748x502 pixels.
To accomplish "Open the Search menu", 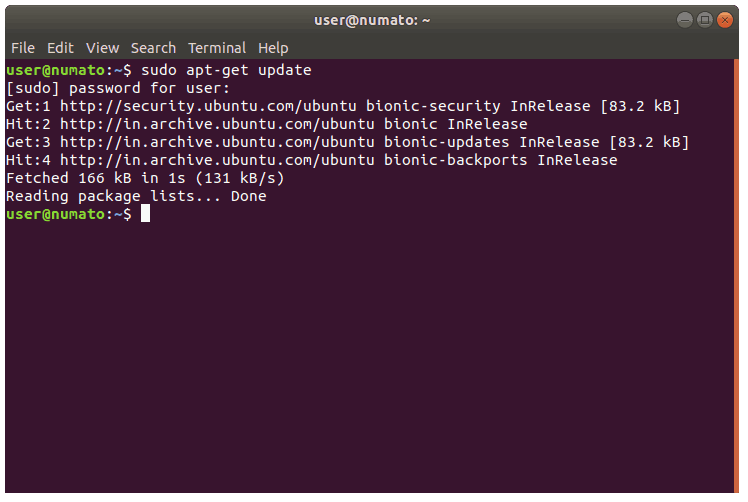I will [x=153, y=48].
